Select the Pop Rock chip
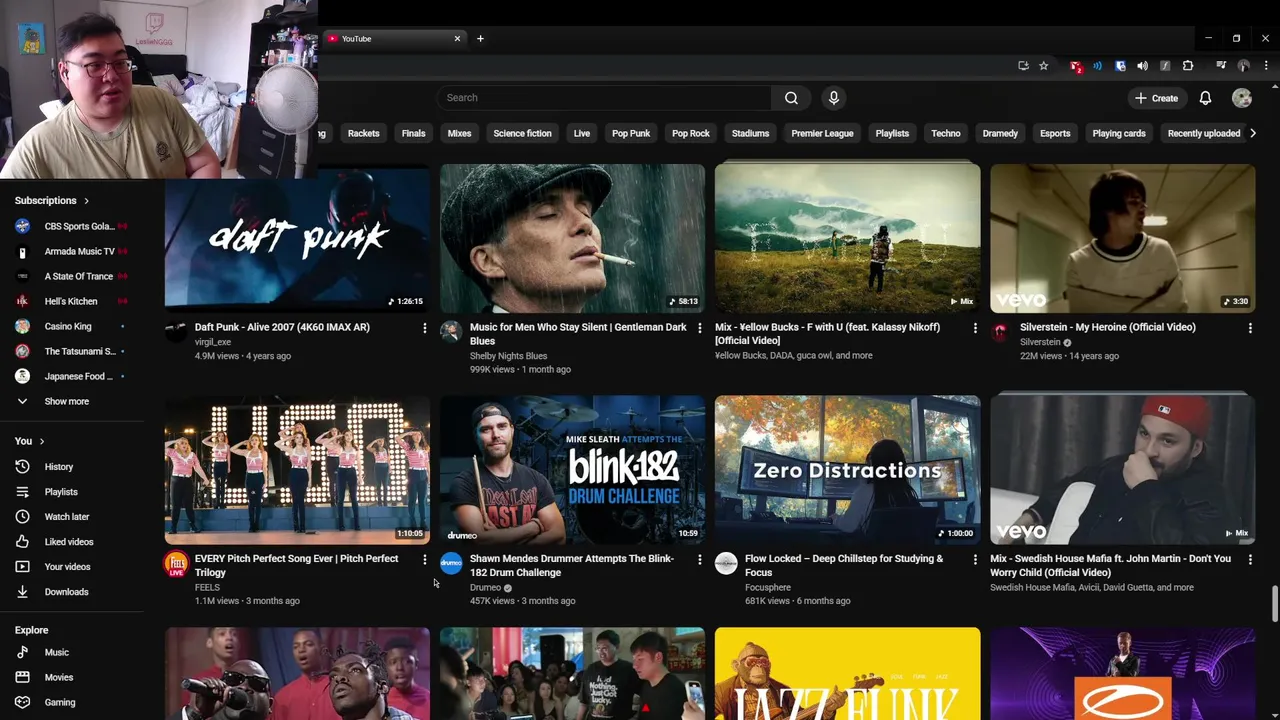Viewport: 1280px width, 720px height. point(691,133)
